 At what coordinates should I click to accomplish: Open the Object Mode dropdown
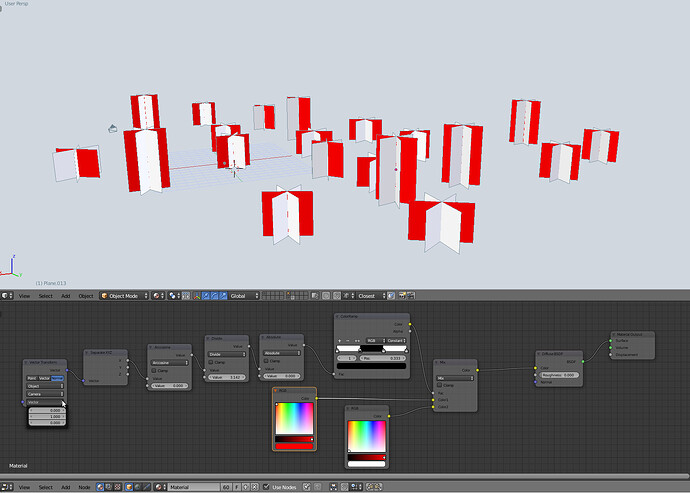(124, 296)
